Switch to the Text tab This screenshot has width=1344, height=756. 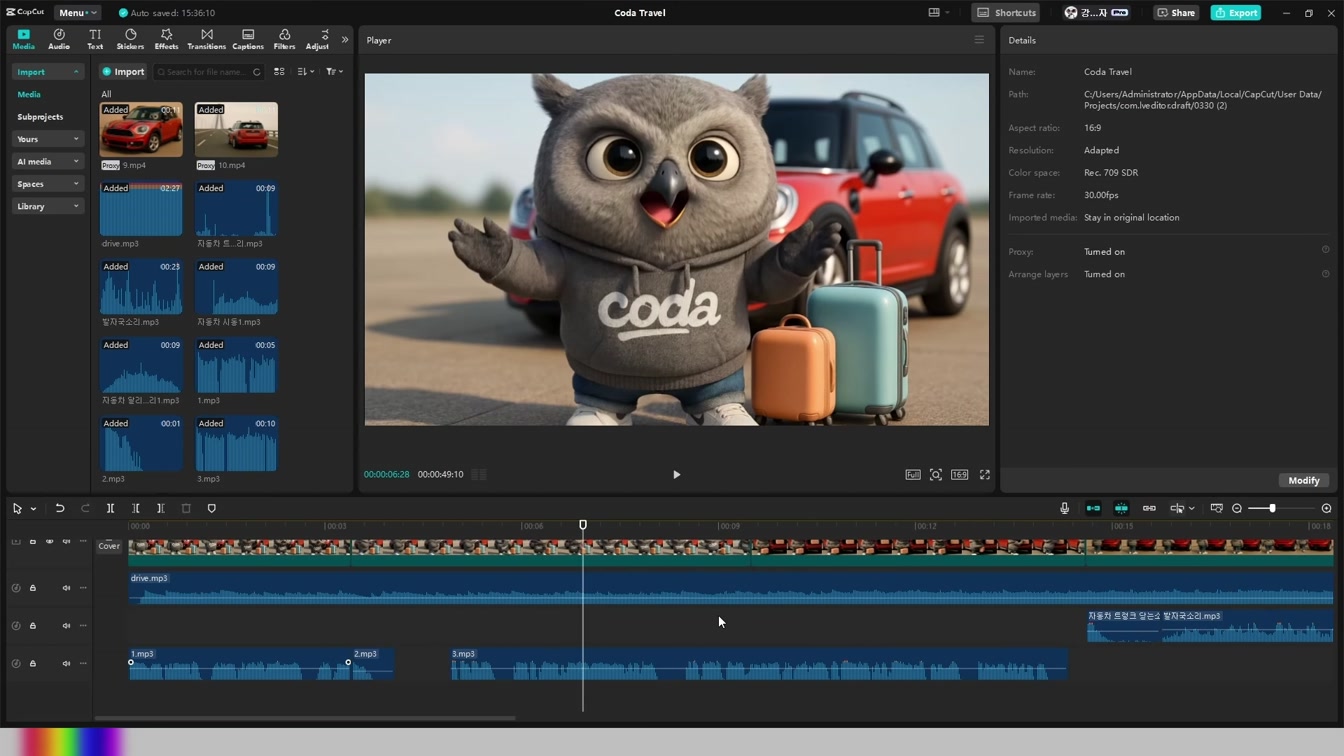(x=95, y=39)
